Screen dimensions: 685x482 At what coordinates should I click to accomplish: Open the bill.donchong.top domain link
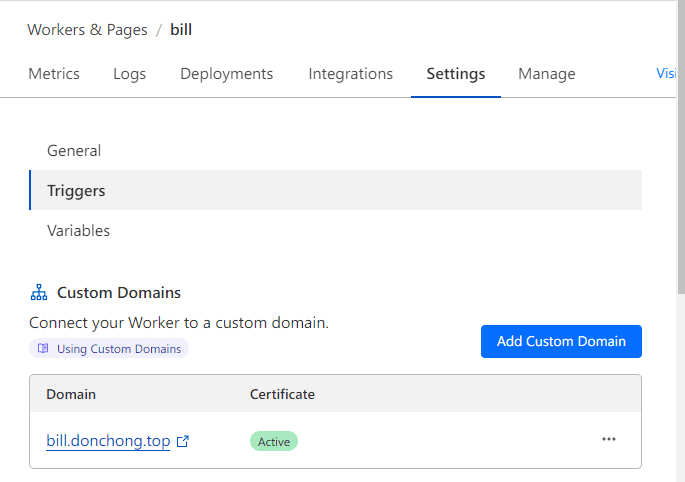(x=108, y=440)
